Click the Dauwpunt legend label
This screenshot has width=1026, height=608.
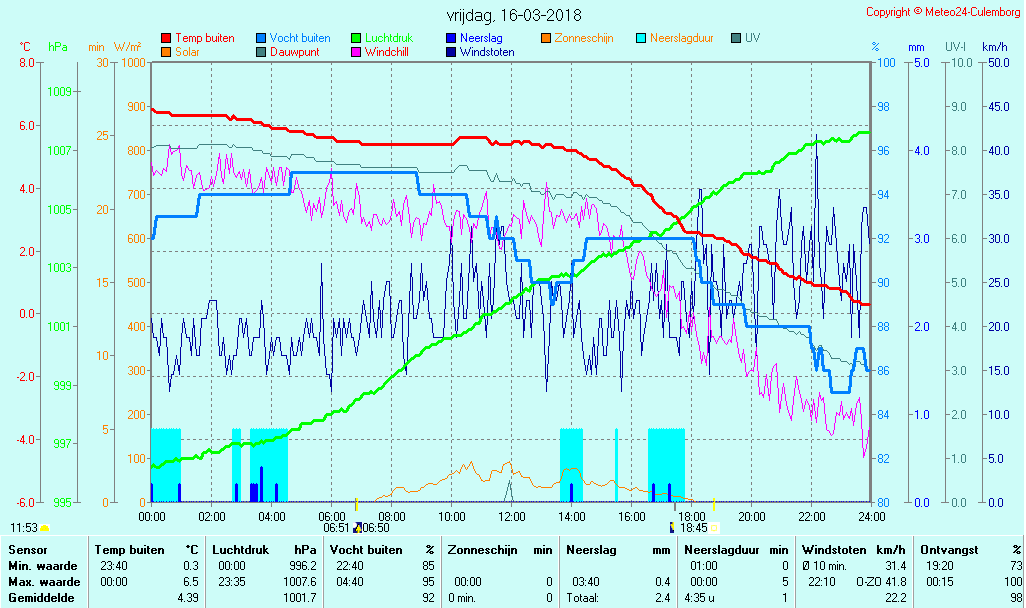(295, 52)
